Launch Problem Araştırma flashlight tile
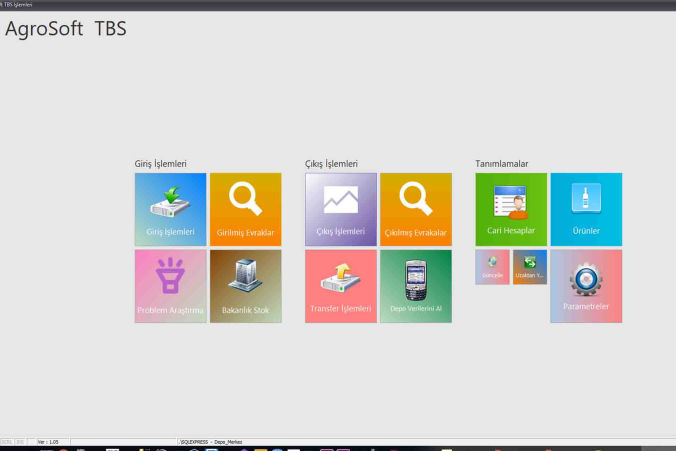The height and width of the screenshot is (451, 676). tap(170, 286)
